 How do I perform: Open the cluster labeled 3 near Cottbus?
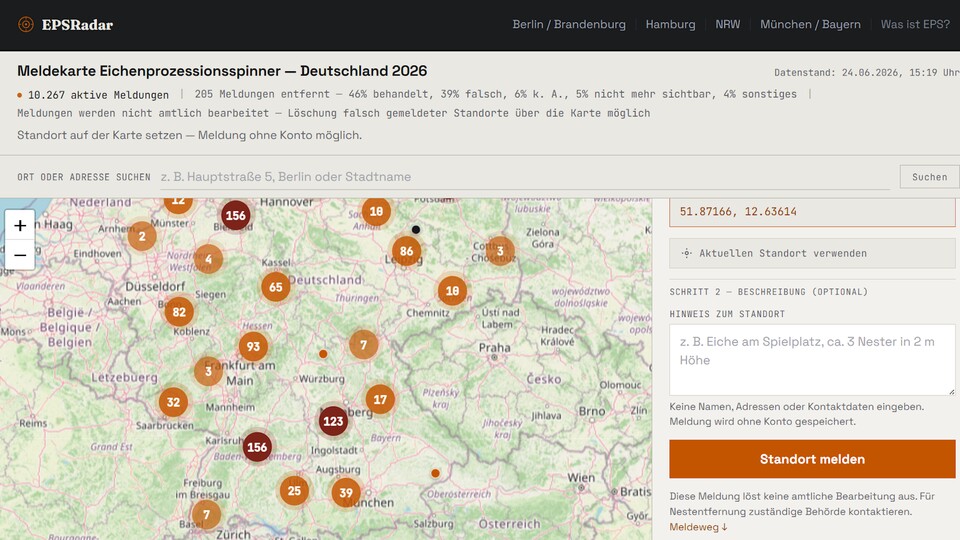tap(500, 251)
